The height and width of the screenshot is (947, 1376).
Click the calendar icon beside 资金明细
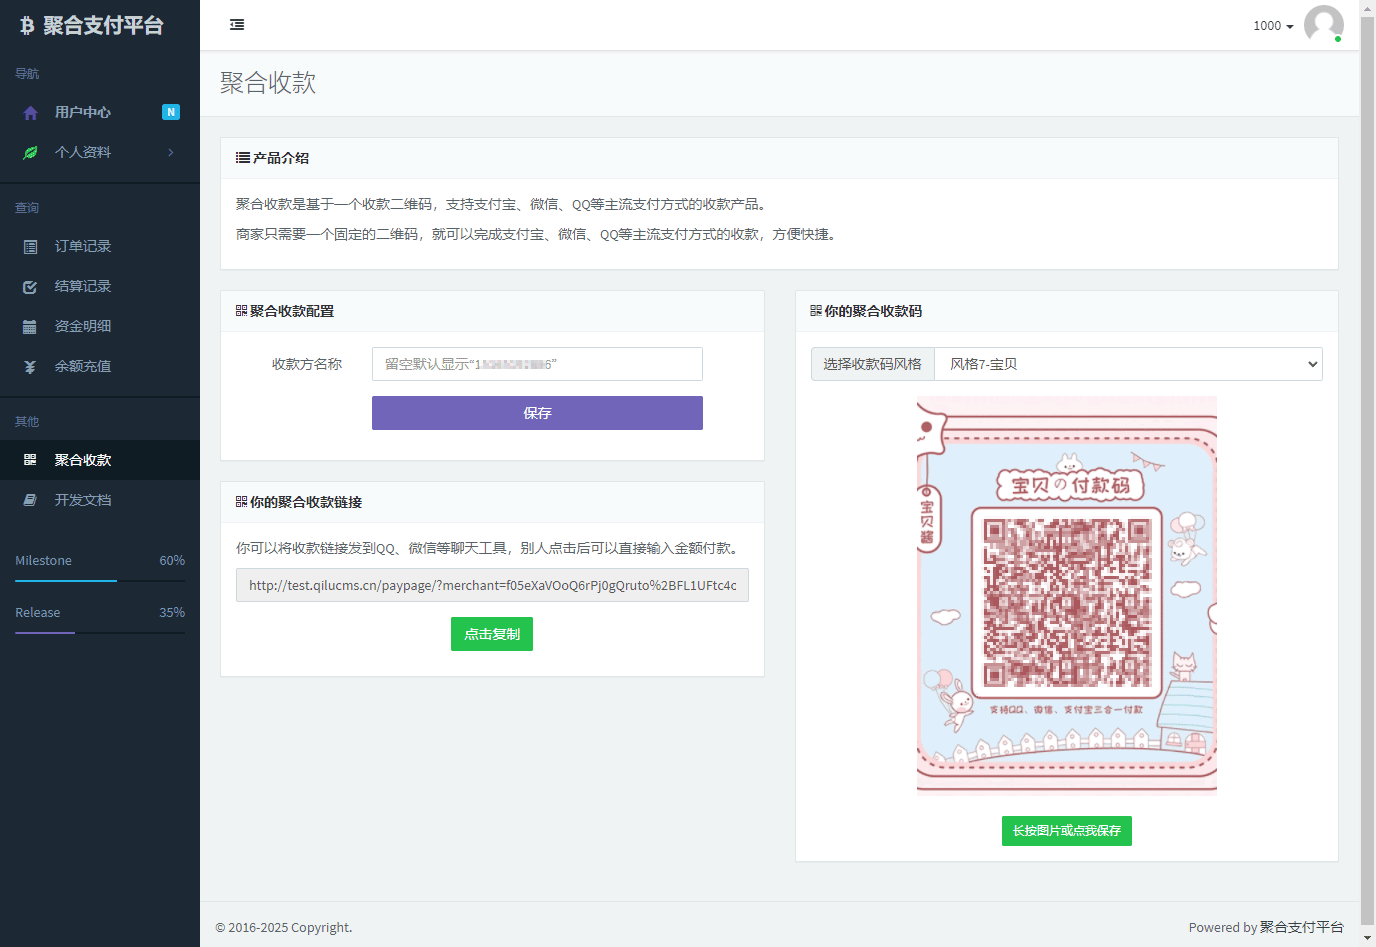pos(30,327)
